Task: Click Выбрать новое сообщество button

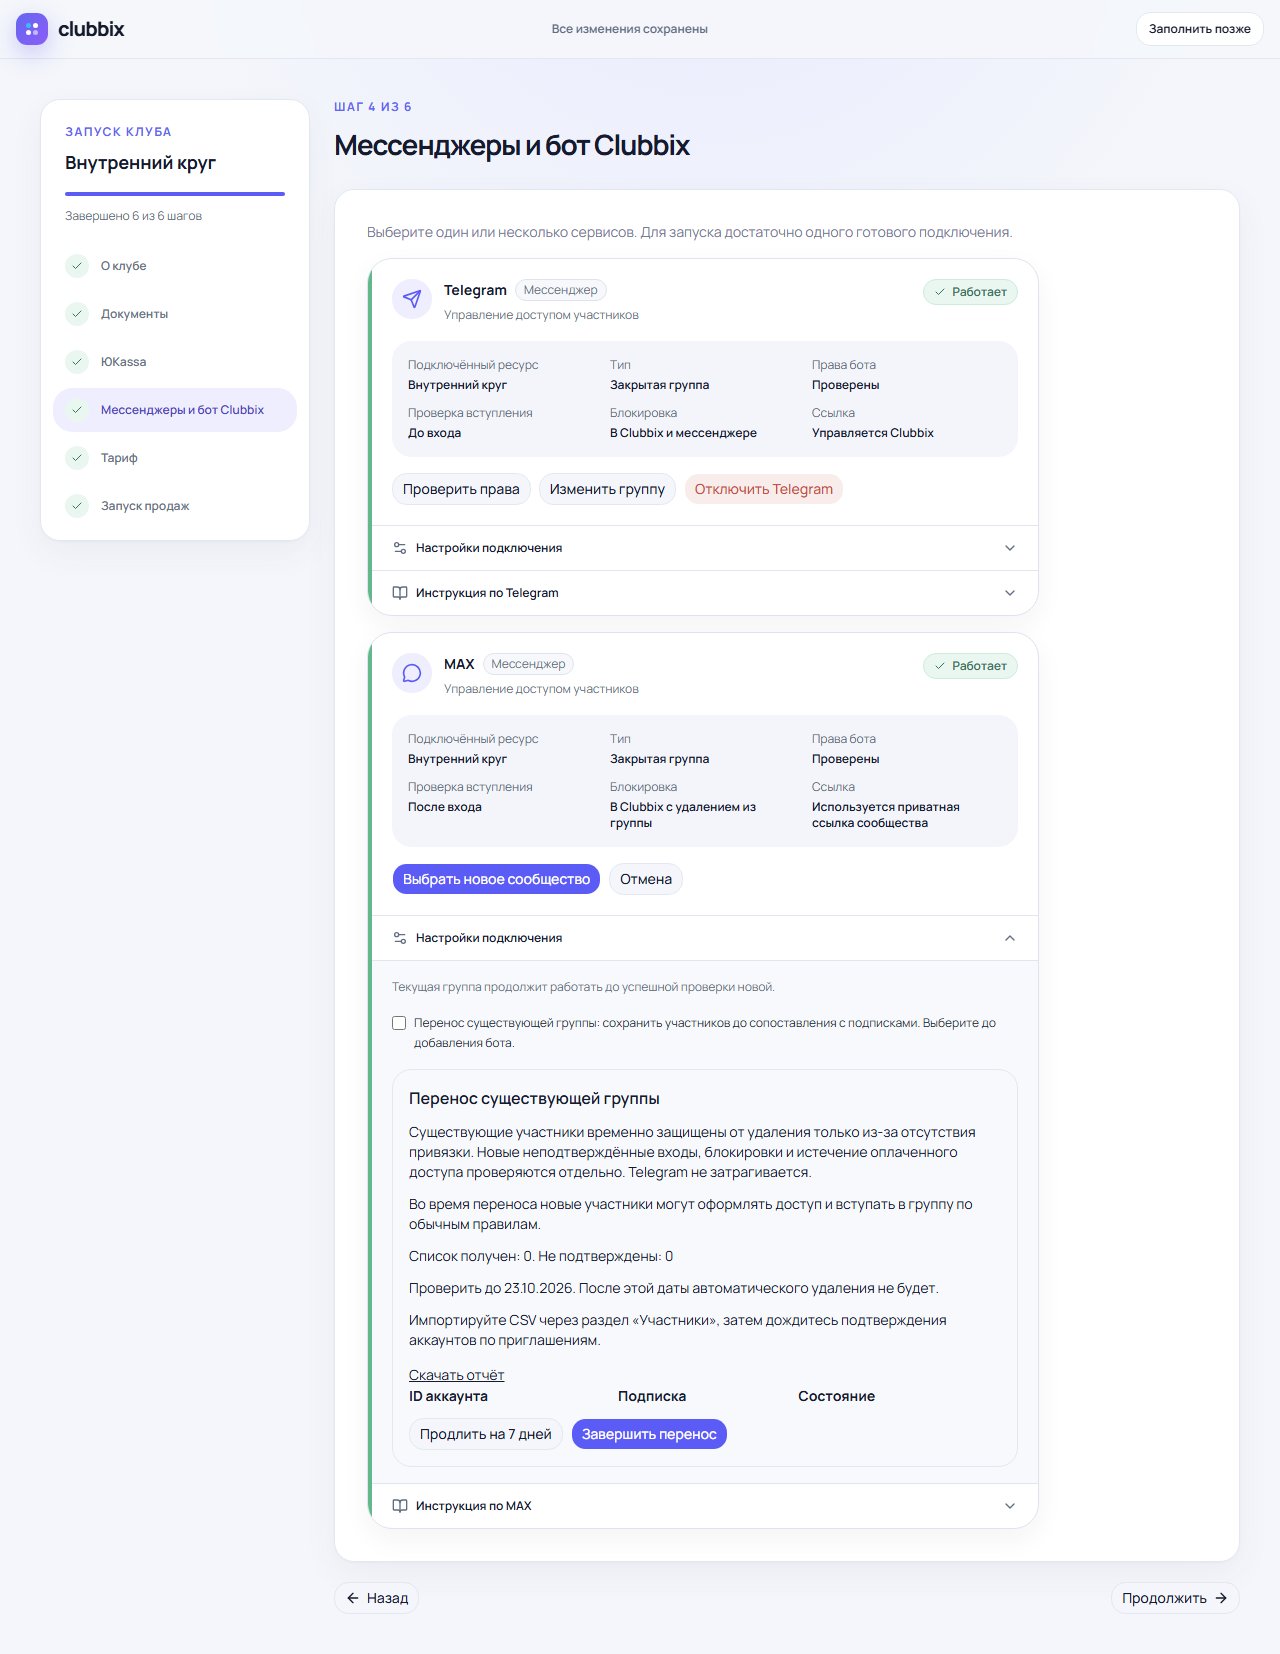Action: (x=496, y=879)
